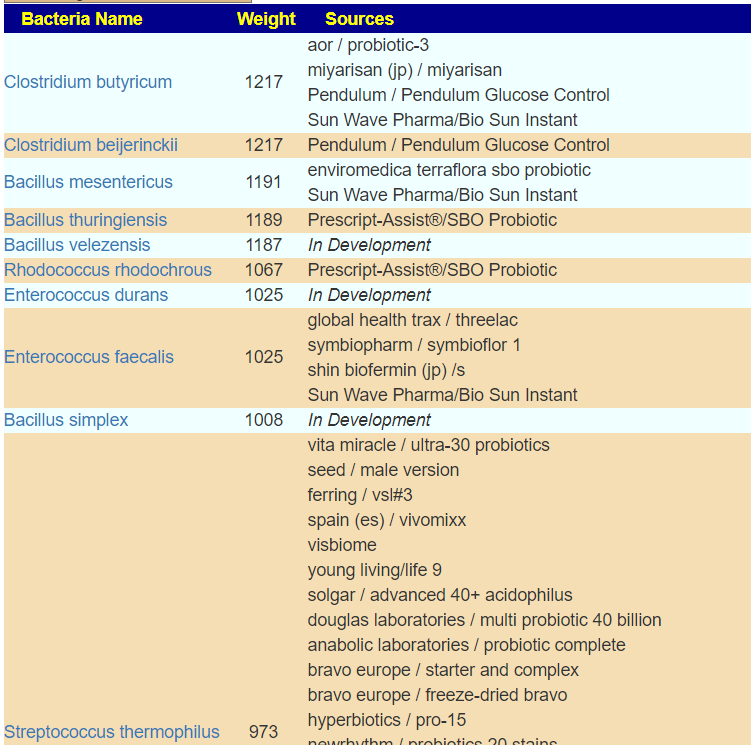
Task: Click the Weight column header
Action: (x=266, y=19)
